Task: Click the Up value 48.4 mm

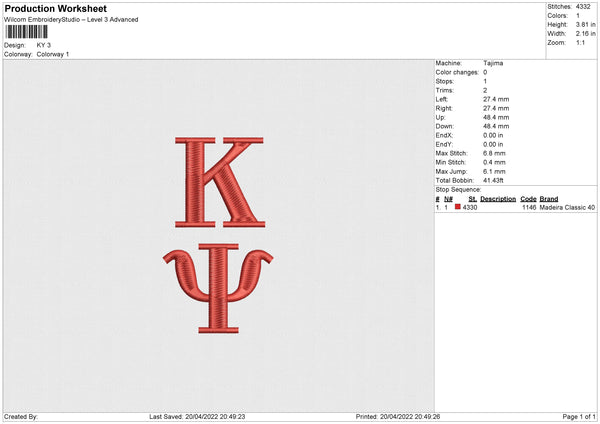Action: 496,117
